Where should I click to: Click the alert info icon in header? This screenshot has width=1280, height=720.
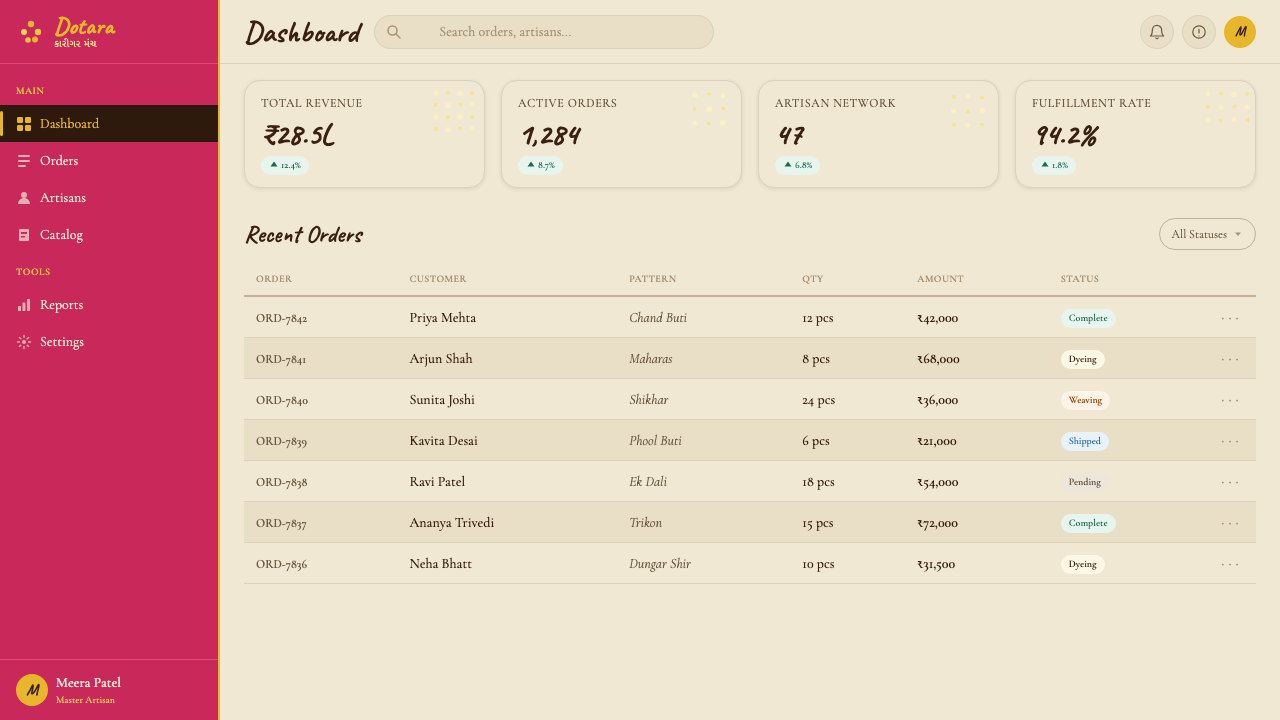1199,32
